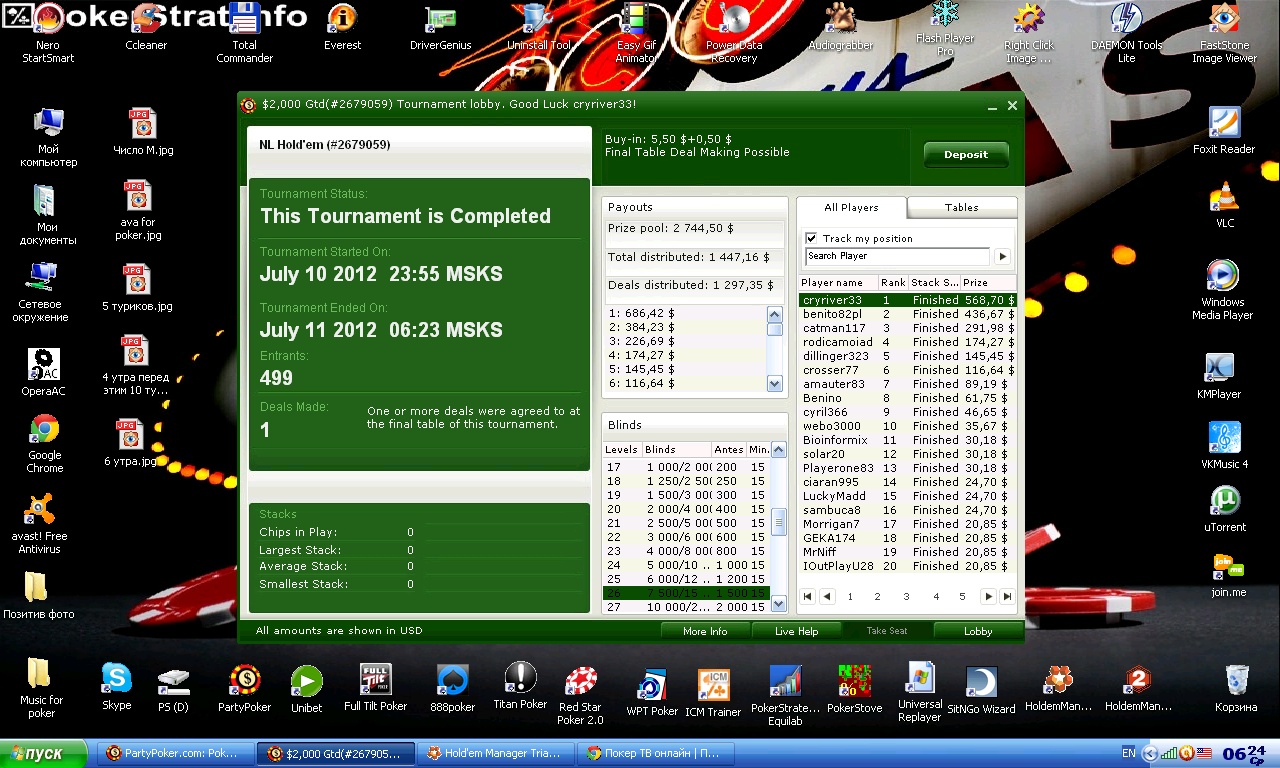Open the Корзина recycle bin
Screen dimensions: 1280x768
point(1236,688)
